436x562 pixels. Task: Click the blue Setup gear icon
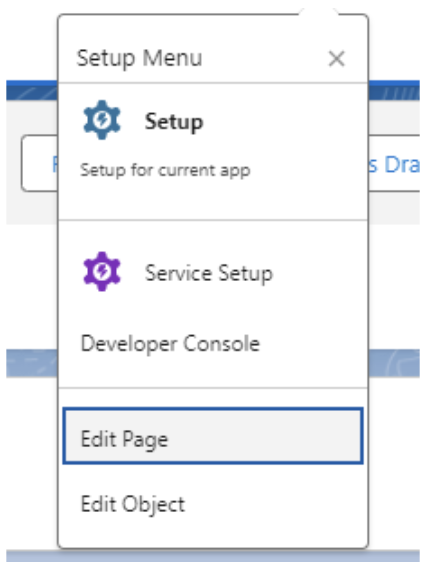pyautogui.click(x=102, y=120)
